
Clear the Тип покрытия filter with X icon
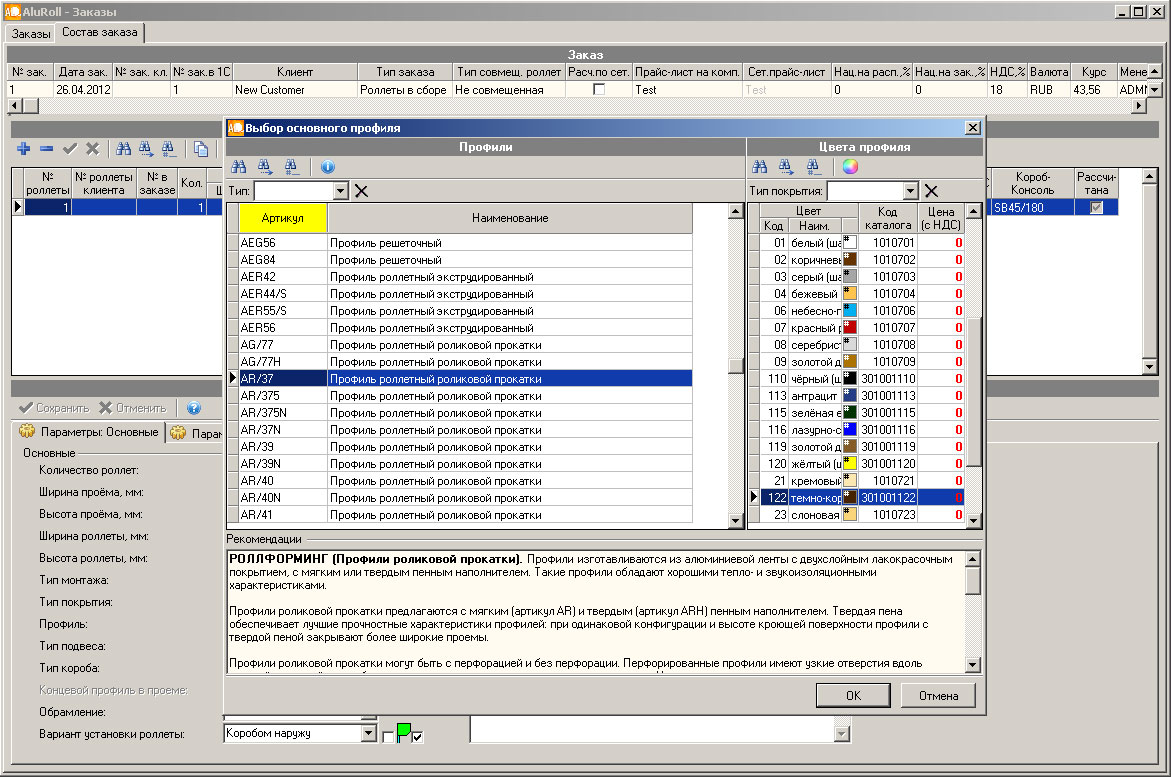click(931, 191)
